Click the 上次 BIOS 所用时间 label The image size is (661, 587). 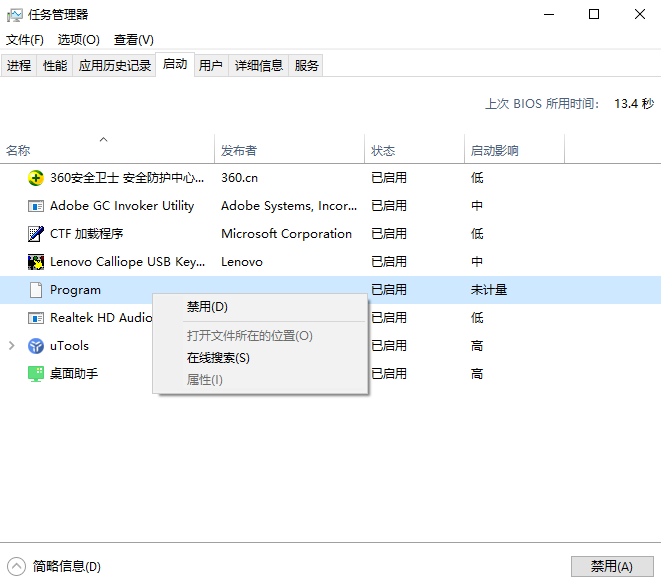click(542, 104)
